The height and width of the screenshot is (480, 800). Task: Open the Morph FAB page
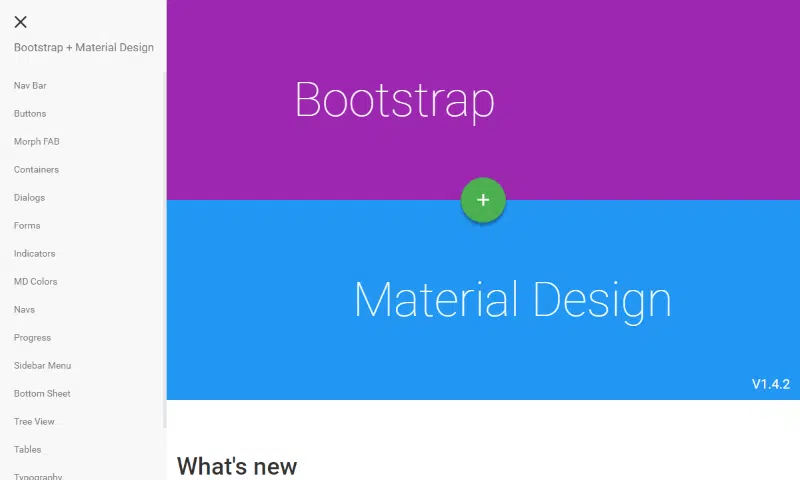click(x=37, y=142)
